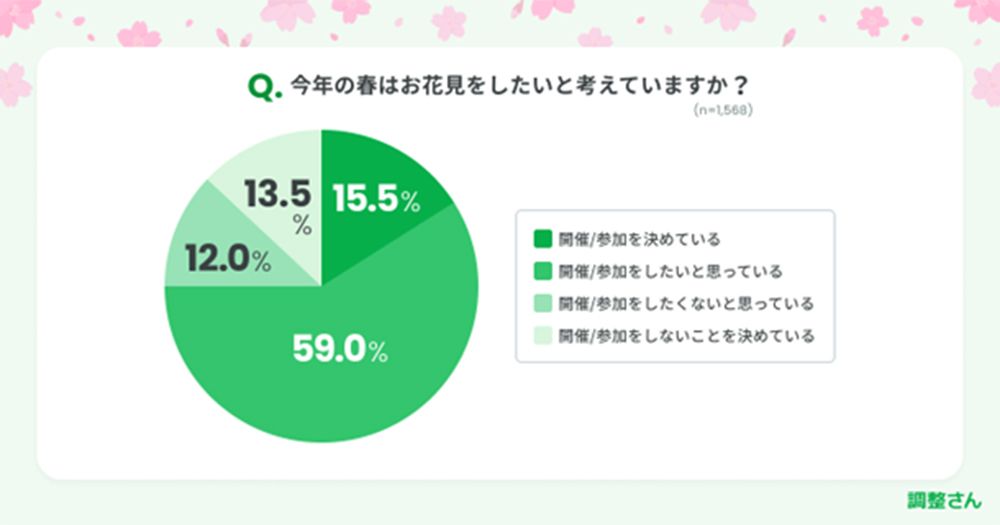Screen dimensions: 1000x525
Task: Click the 12.0% percentage label
Action: pyautogui.click(x=228, y=261)
